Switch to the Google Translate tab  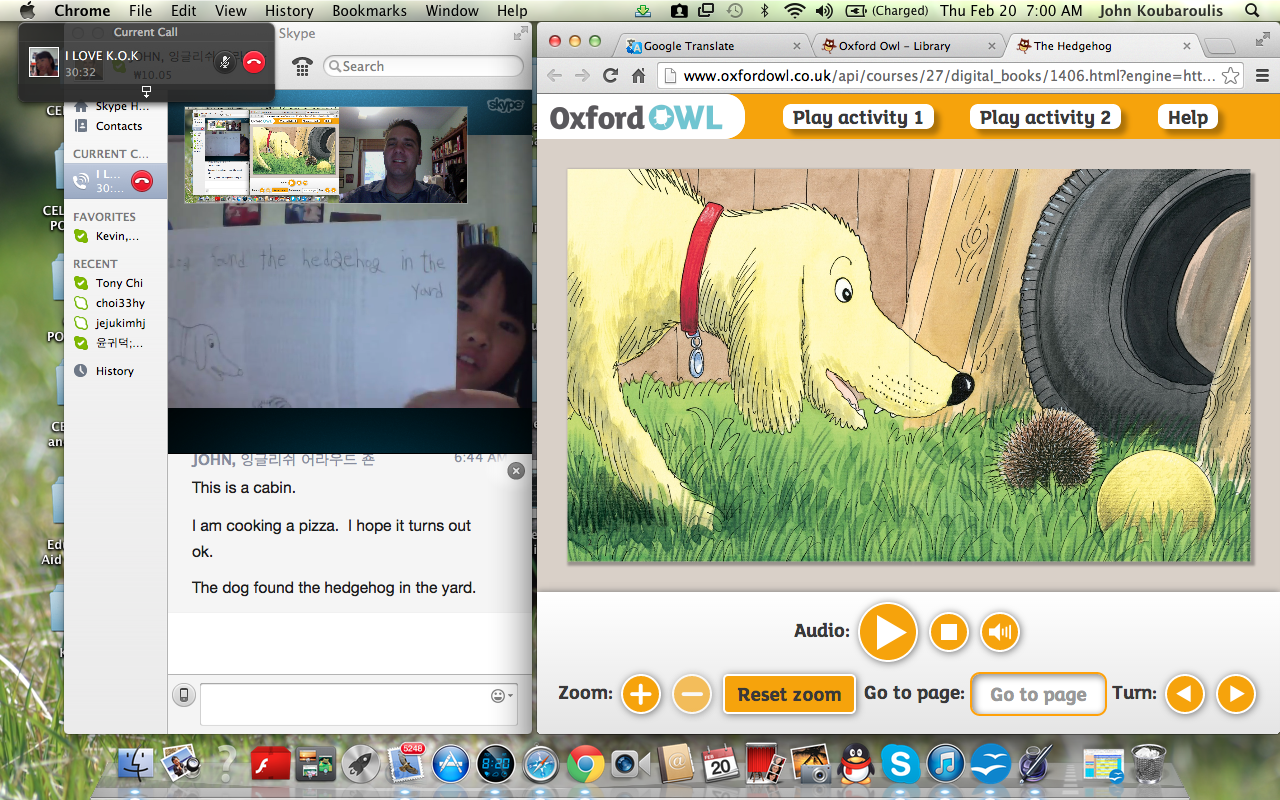tap(712, 46)
